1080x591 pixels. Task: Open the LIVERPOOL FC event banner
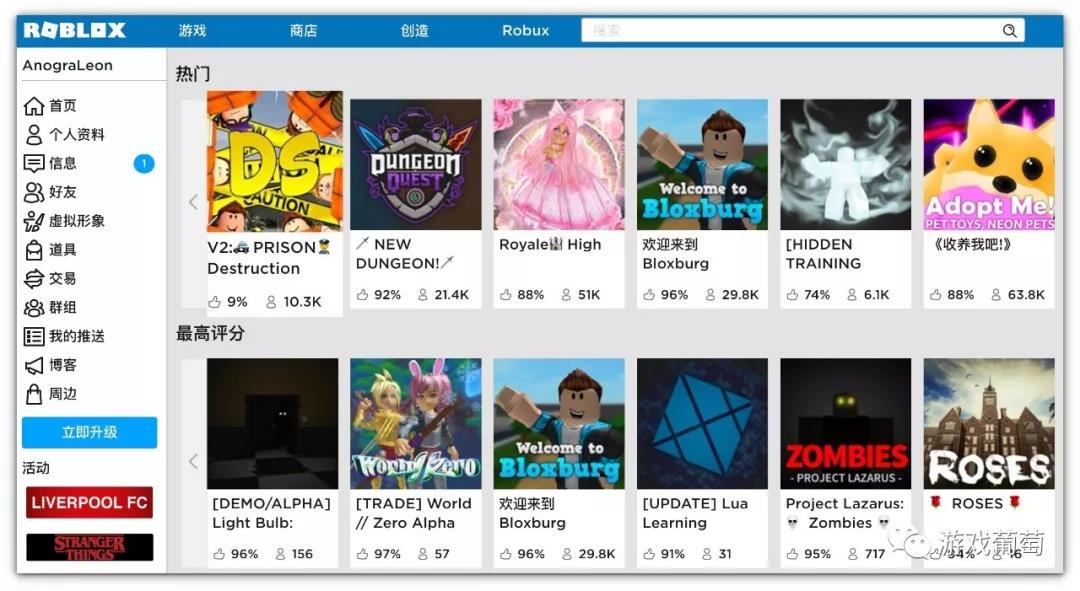[90, 503]
